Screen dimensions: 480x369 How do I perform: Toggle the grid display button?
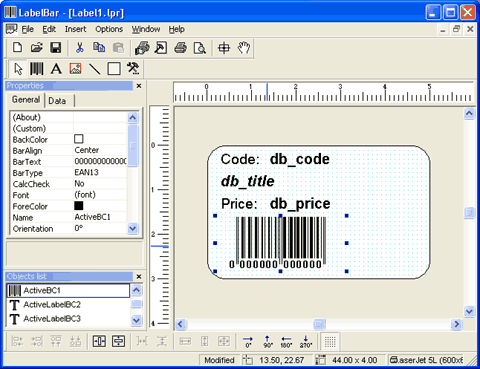pos(330,341)
